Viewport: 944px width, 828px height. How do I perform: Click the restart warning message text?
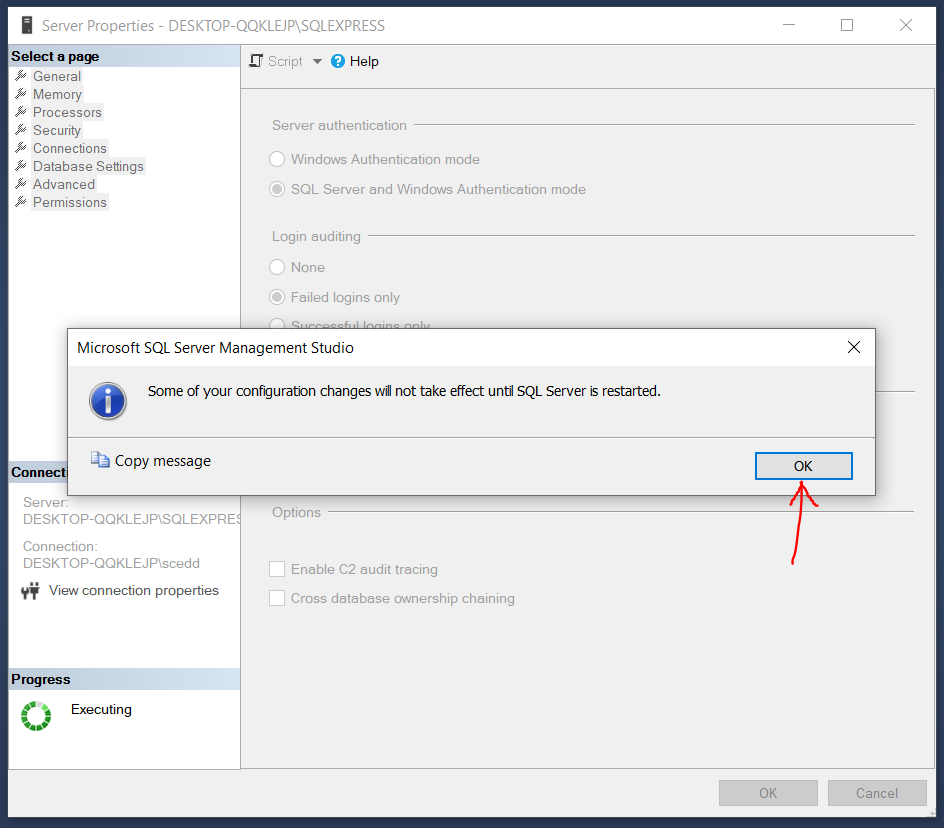[x=404, y=391]
